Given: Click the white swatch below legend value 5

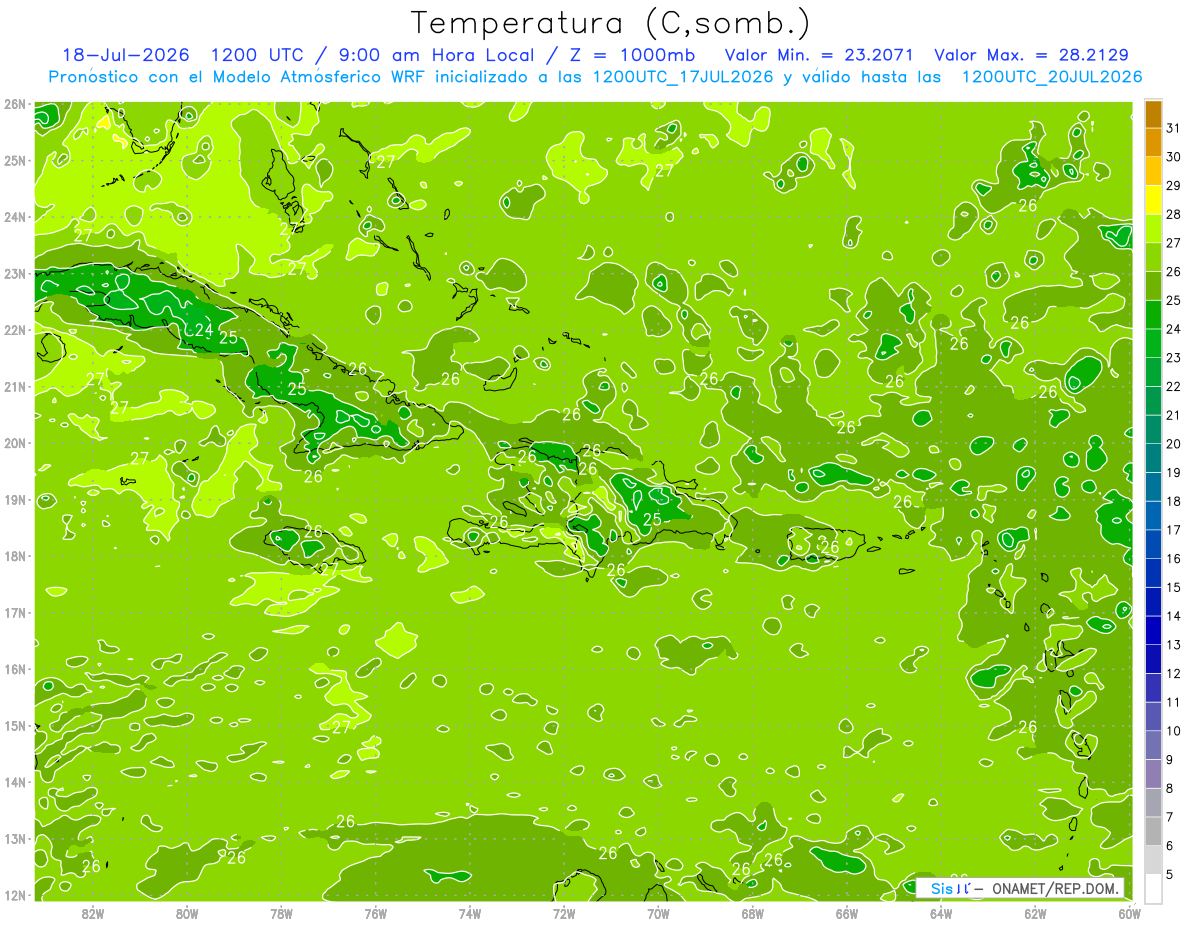Looking at the screenshot, I should (1153, 888).
